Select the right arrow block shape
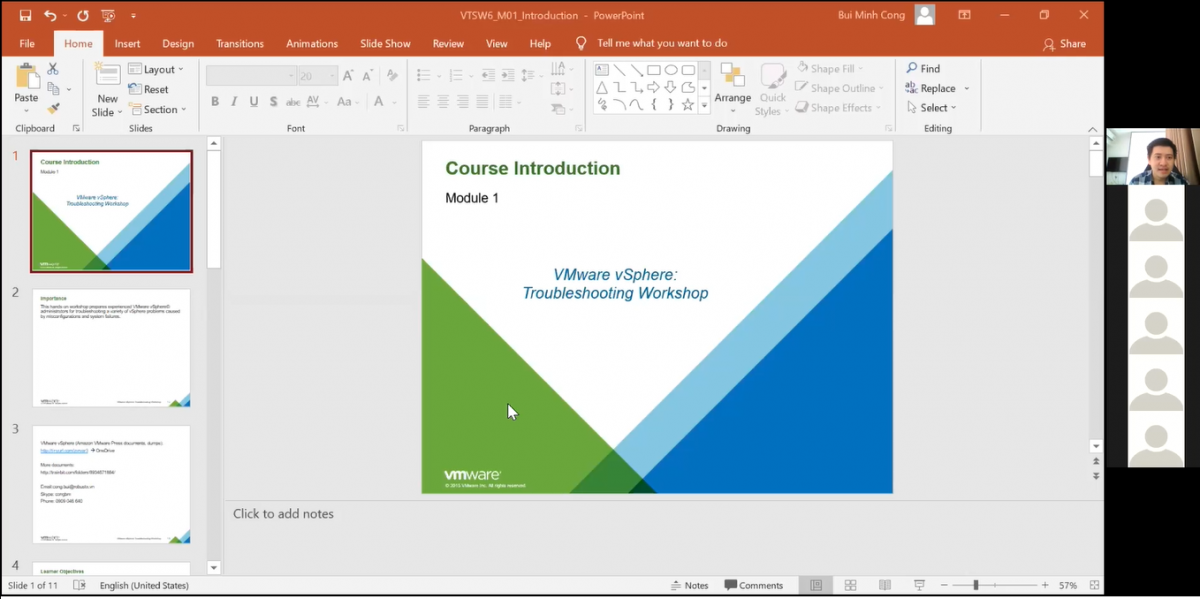Viewport: 1200px width, 599px height. coord(653,87)
